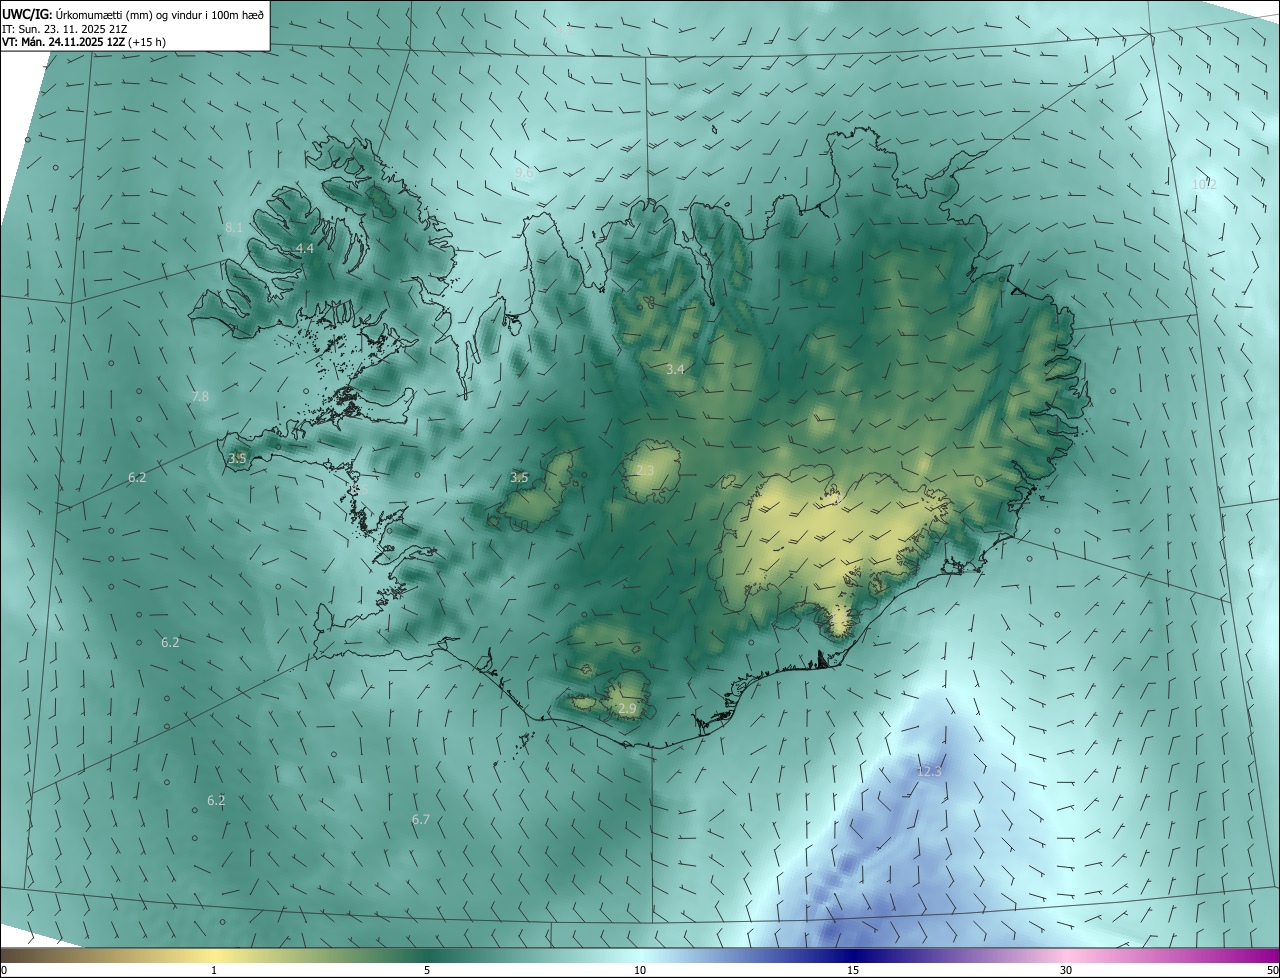The height and width of the screenshot is (978, 1280).
Task: Click the '1' tick on the color scale
Action: pyautogui.click(x=214, y=970)
